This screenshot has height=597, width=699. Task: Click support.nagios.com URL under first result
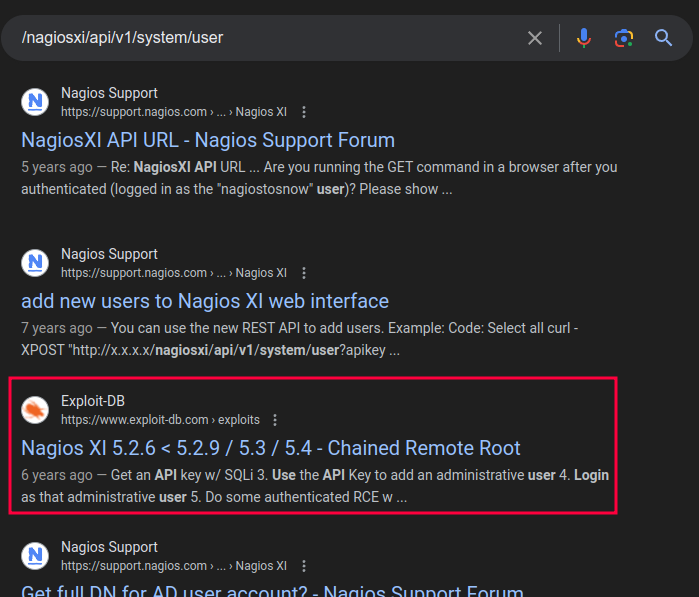(134, 112)
